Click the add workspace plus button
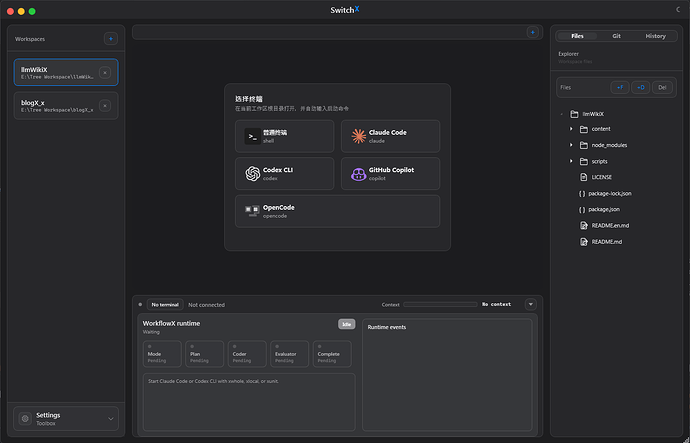This screenshot has width=690, height=443. point(111,39)
